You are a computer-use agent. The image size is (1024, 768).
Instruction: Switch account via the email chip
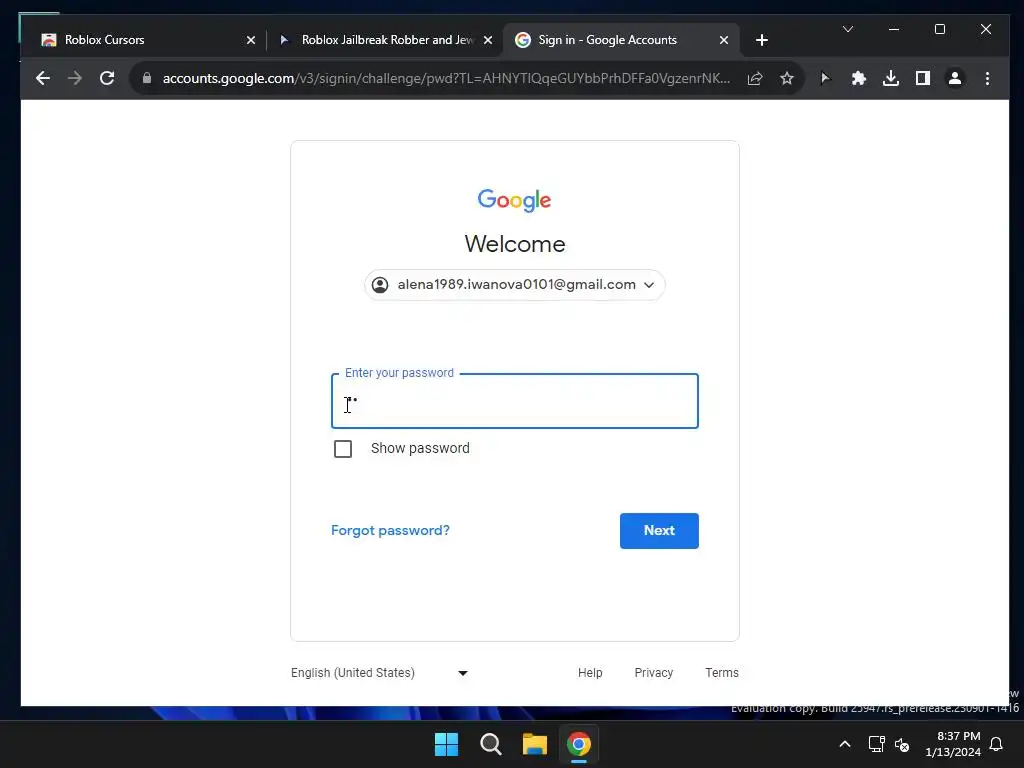(x=515, y=285)
